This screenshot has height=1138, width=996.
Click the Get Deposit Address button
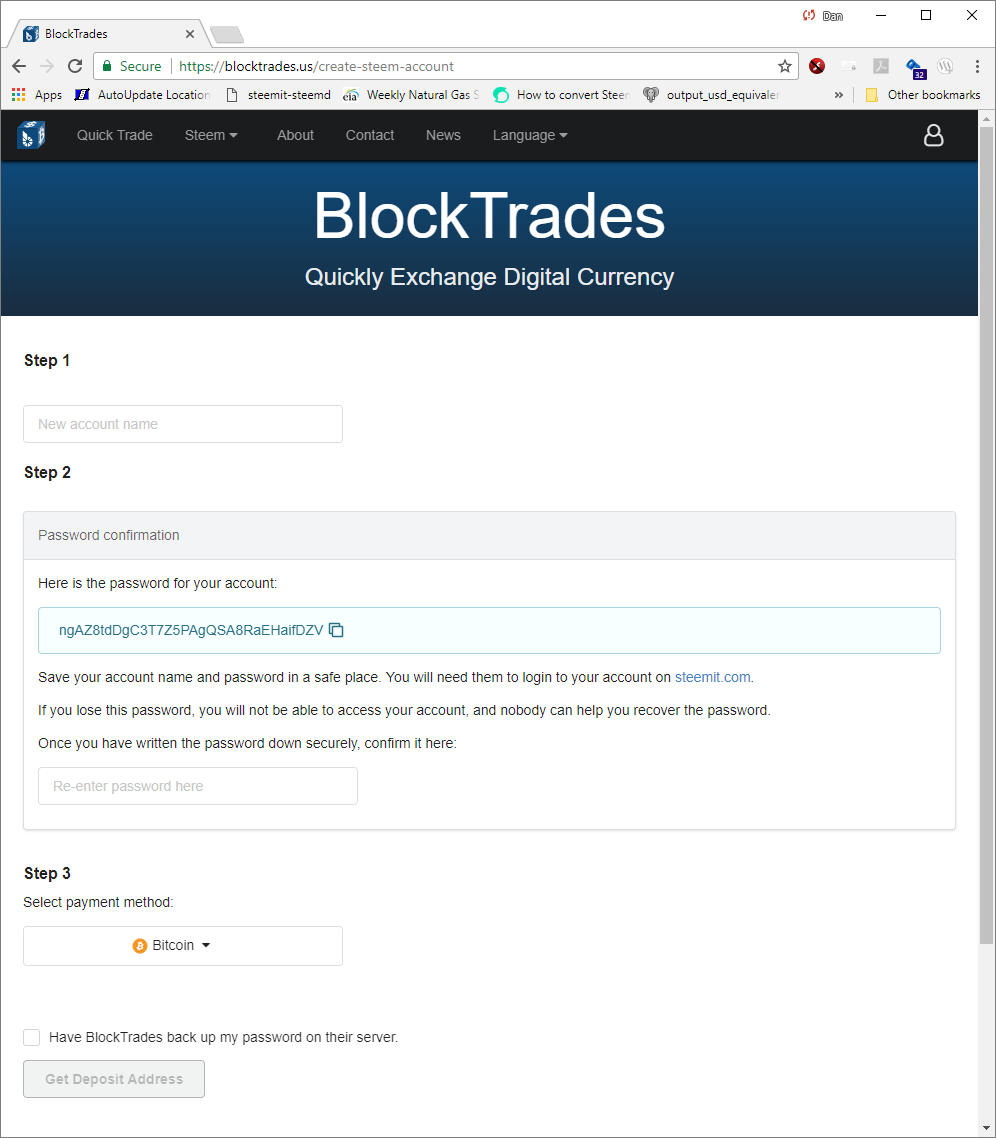(x=114, y=1079)
